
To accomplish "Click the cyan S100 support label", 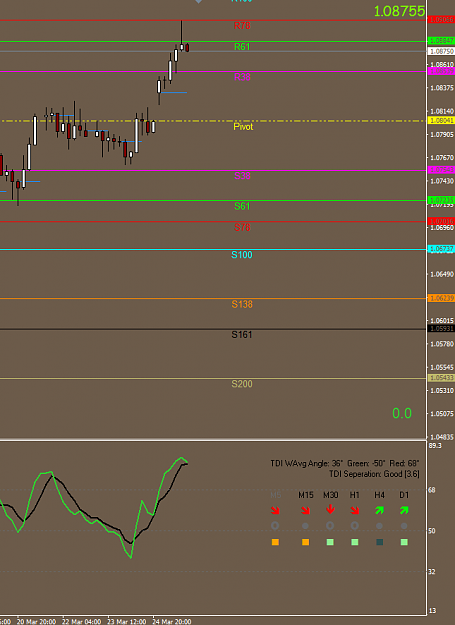I will (242, 255).
